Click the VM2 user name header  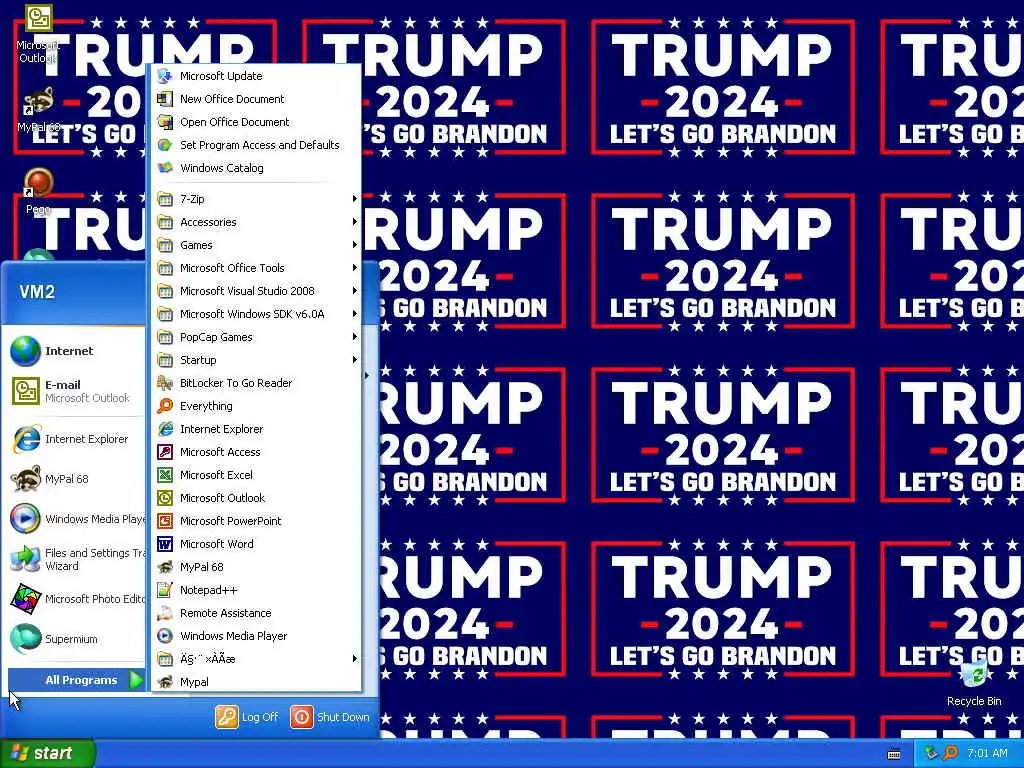coord(37,291)
